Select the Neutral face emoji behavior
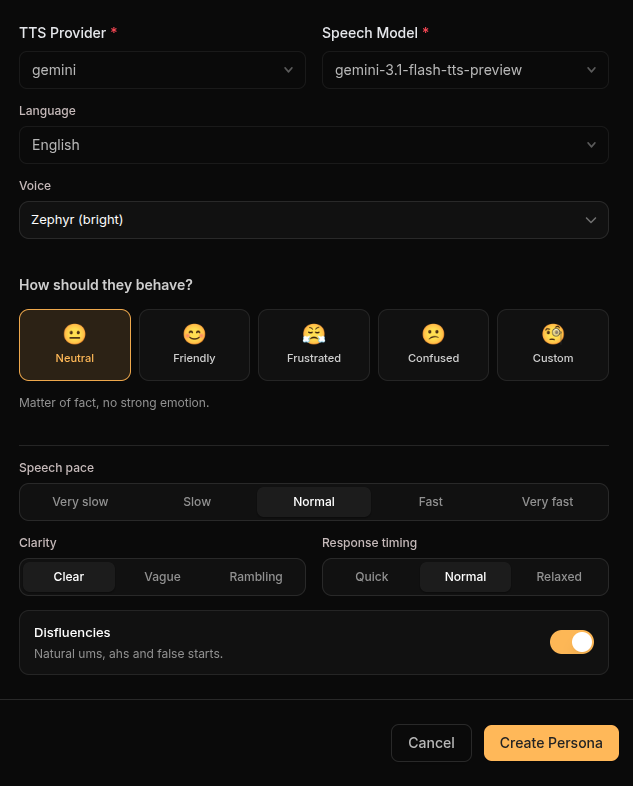The image size is (633, 786). click(75, 334)
